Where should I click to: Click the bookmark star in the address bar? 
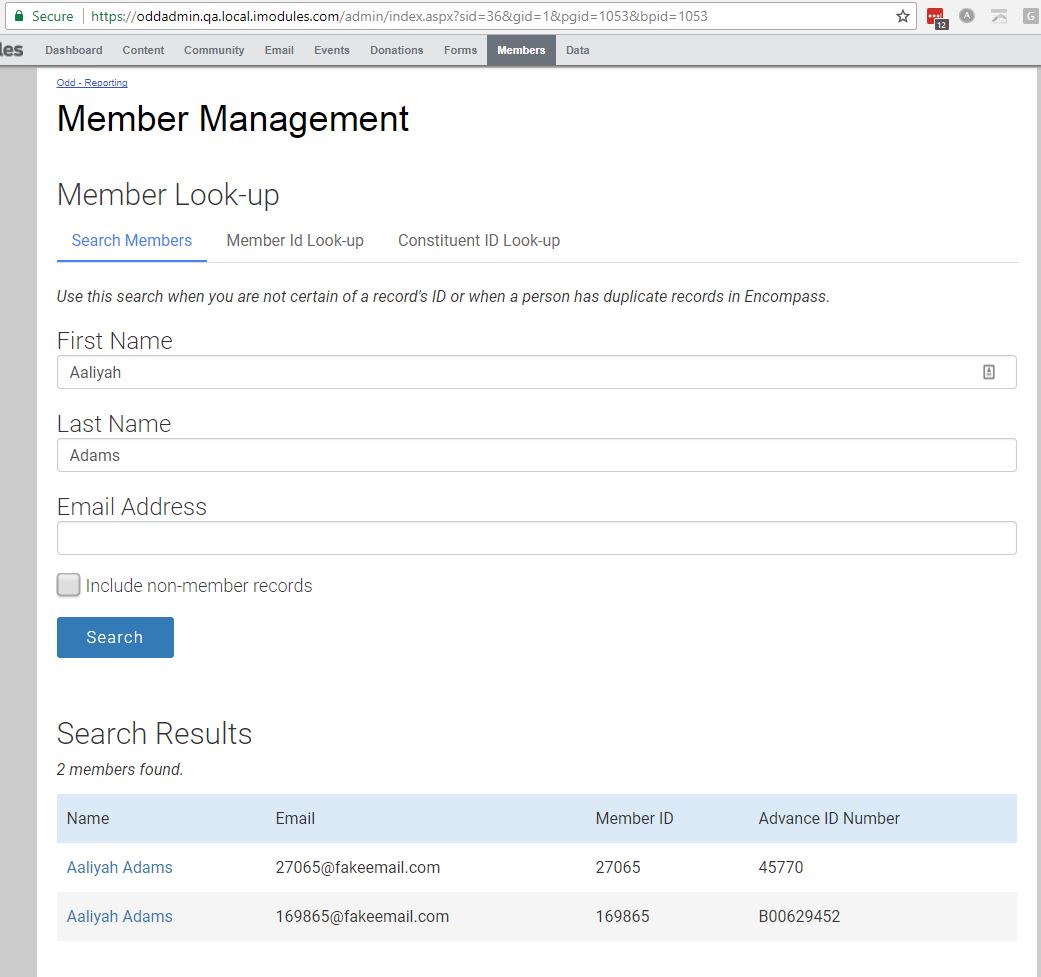click(902, 16)
